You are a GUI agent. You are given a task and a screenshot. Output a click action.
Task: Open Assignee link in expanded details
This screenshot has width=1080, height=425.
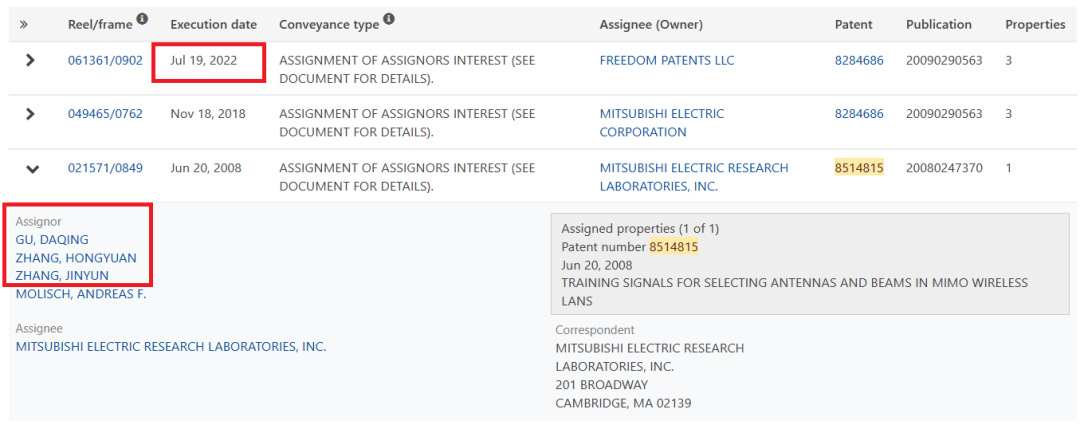point(171,346)
